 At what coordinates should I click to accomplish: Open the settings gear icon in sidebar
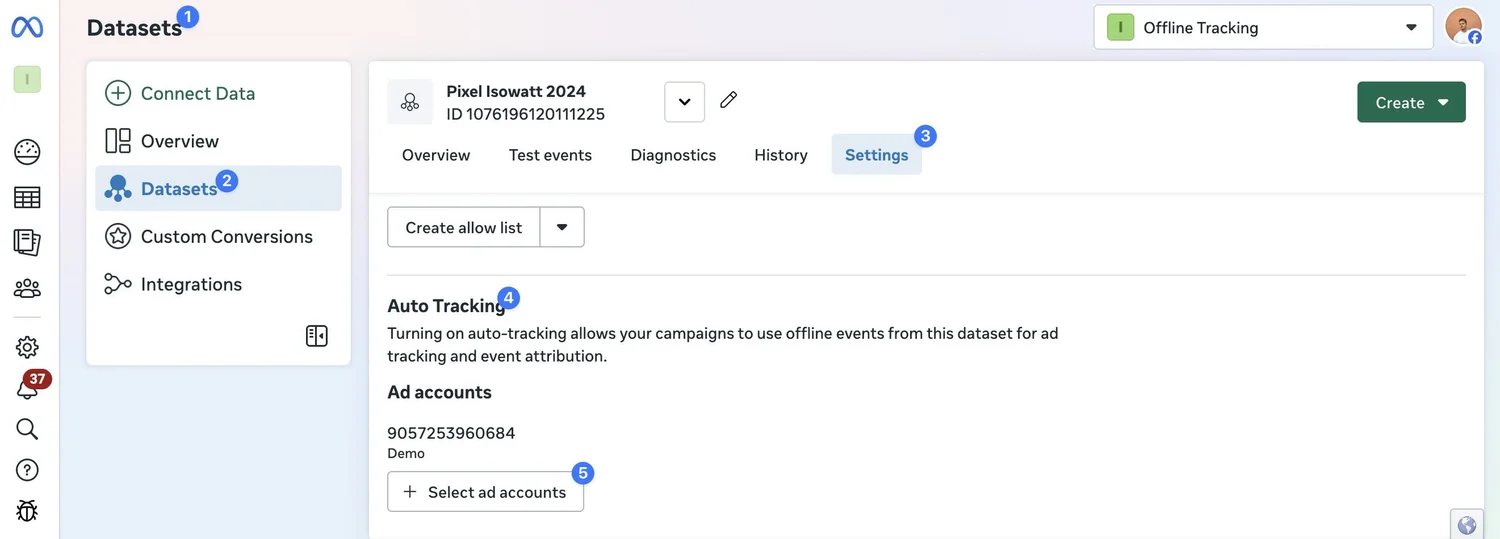click(x=27, y=347)
